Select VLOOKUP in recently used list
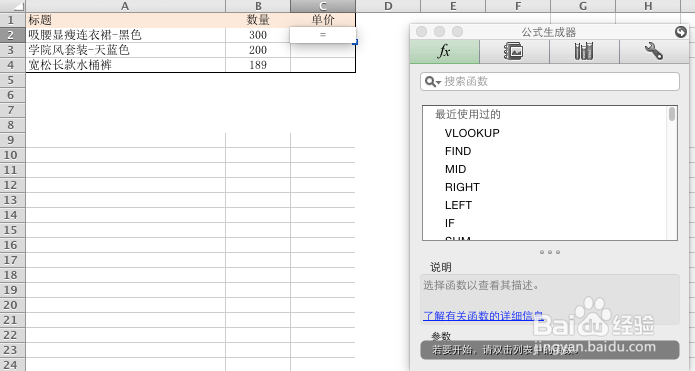This screenshot has width=695, height=371. (472, 133)
